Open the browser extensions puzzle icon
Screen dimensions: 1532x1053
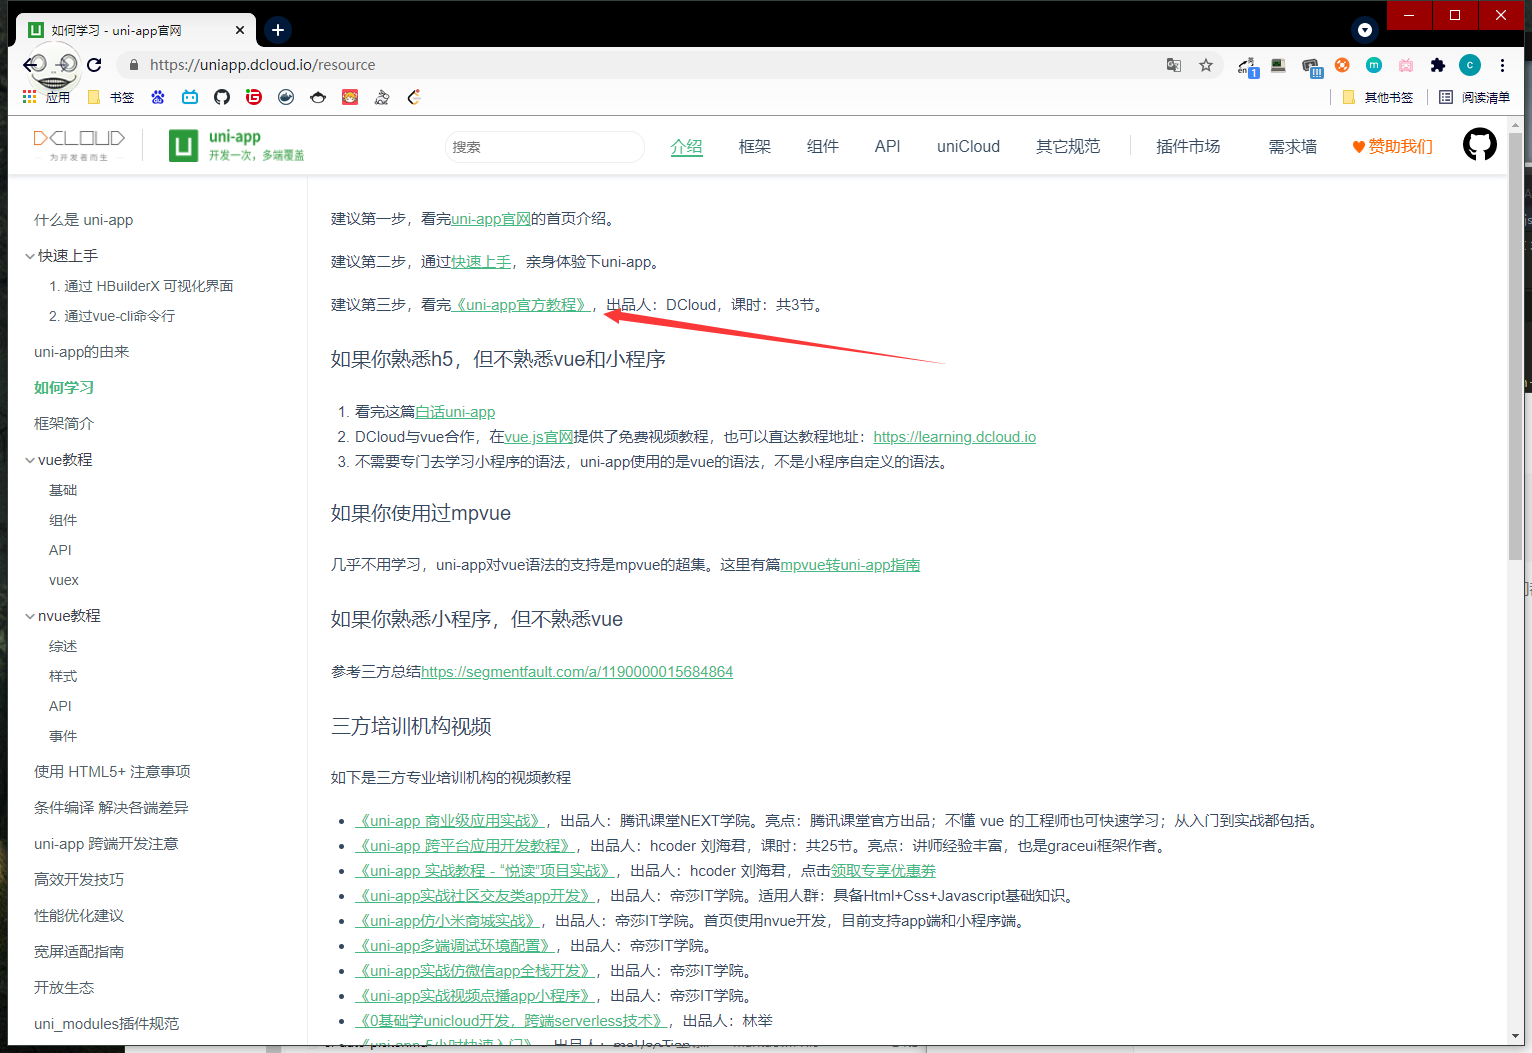coord(1438,64)
